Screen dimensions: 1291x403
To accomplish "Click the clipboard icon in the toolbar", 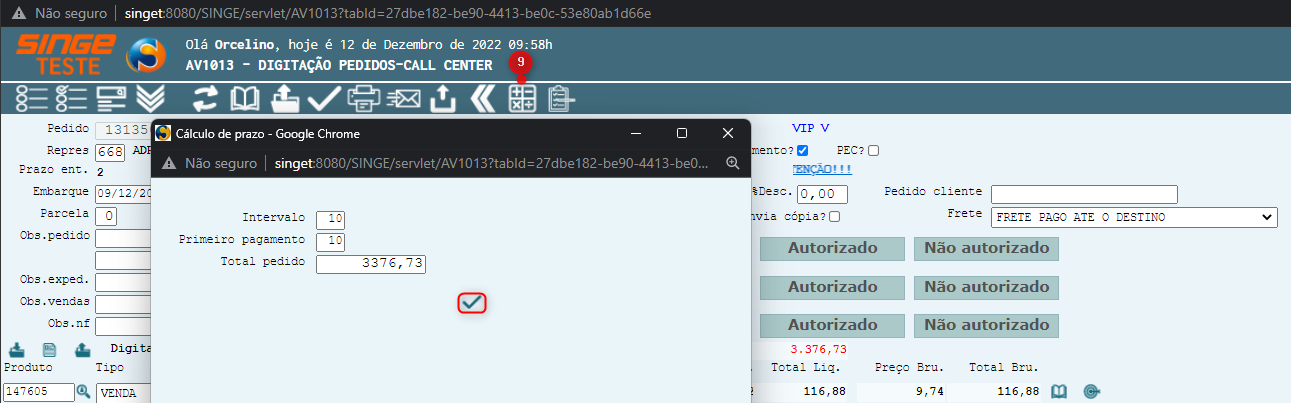I will tap(560, 98).
